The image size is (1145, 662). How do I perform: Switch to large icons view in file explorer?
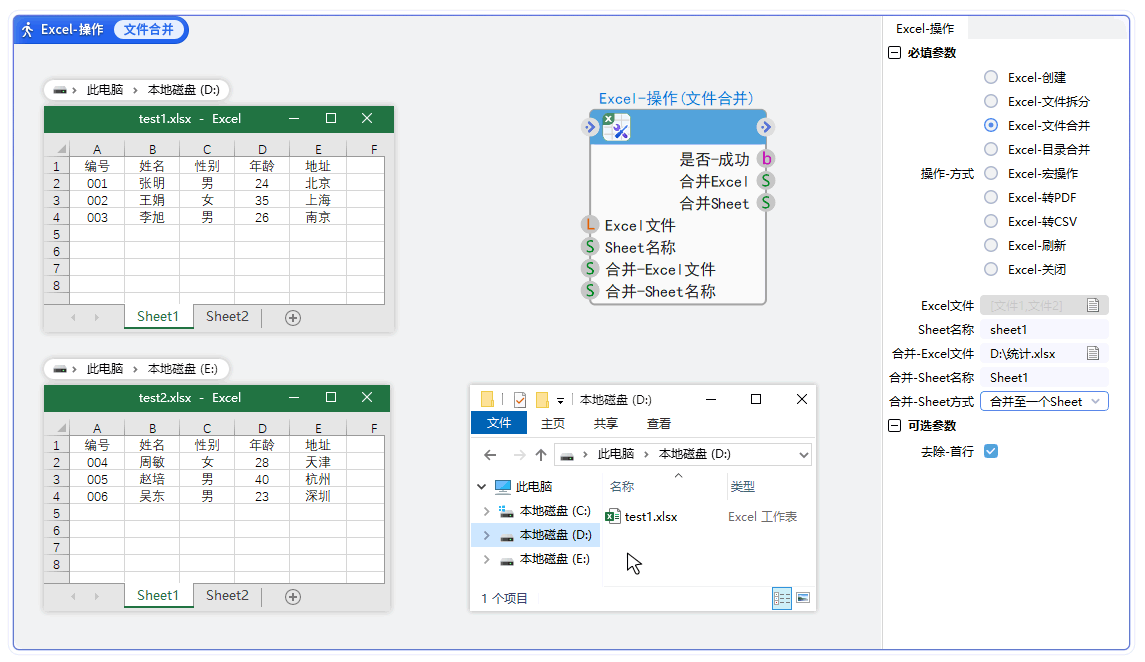tap(802, 598)
